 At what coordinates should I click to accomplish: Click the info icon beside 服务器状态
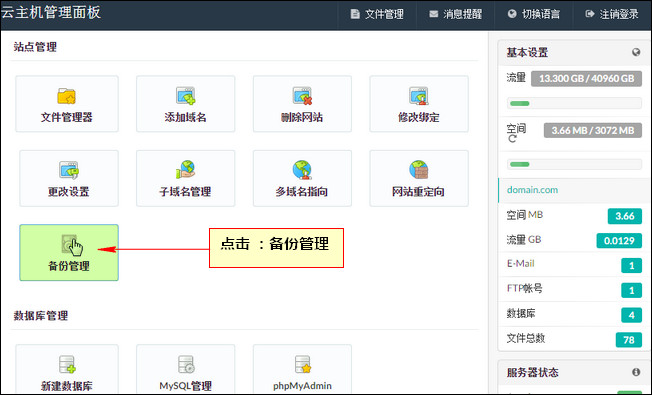(x=636, y=372)
